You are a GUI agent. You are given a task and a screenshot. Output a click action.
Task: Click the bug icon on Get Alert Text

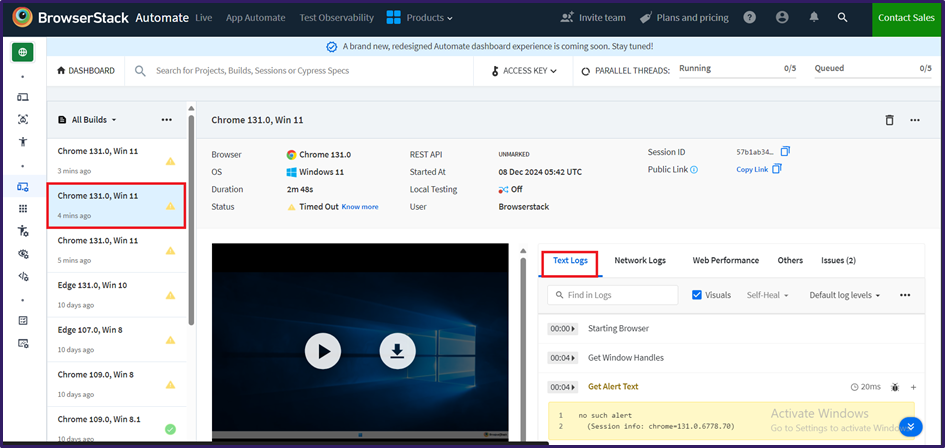click(895, 387)
